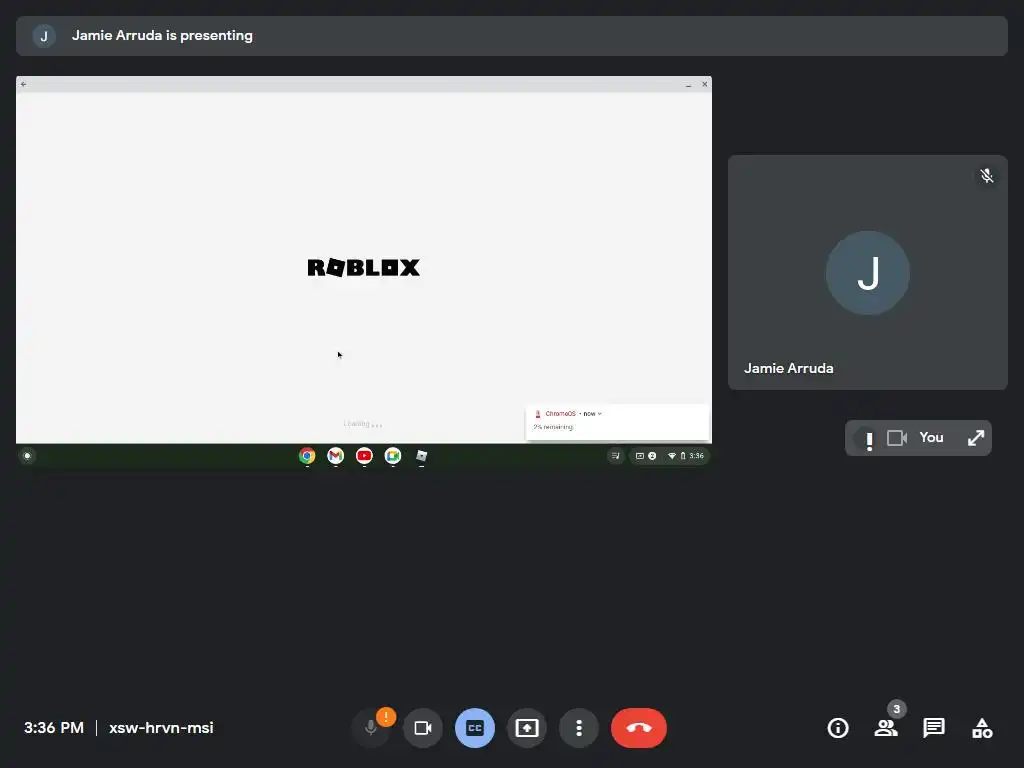Click the back arrow in Roblox window
Viewport: 1024px width, 768px height.
pyautogui.click(x=24, y=84)
